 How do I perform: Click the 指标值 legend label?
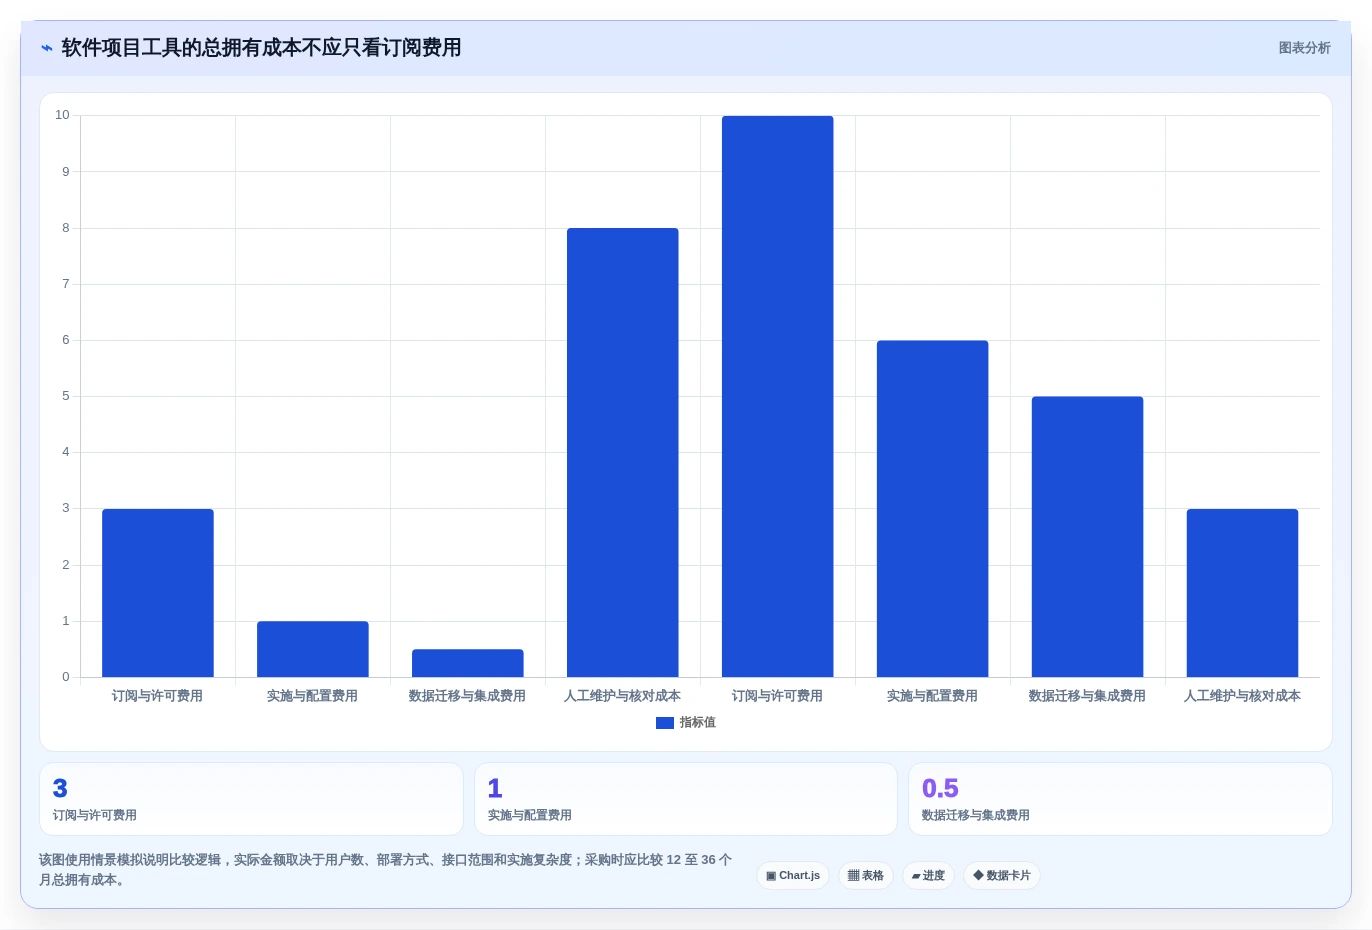(698, 722)
